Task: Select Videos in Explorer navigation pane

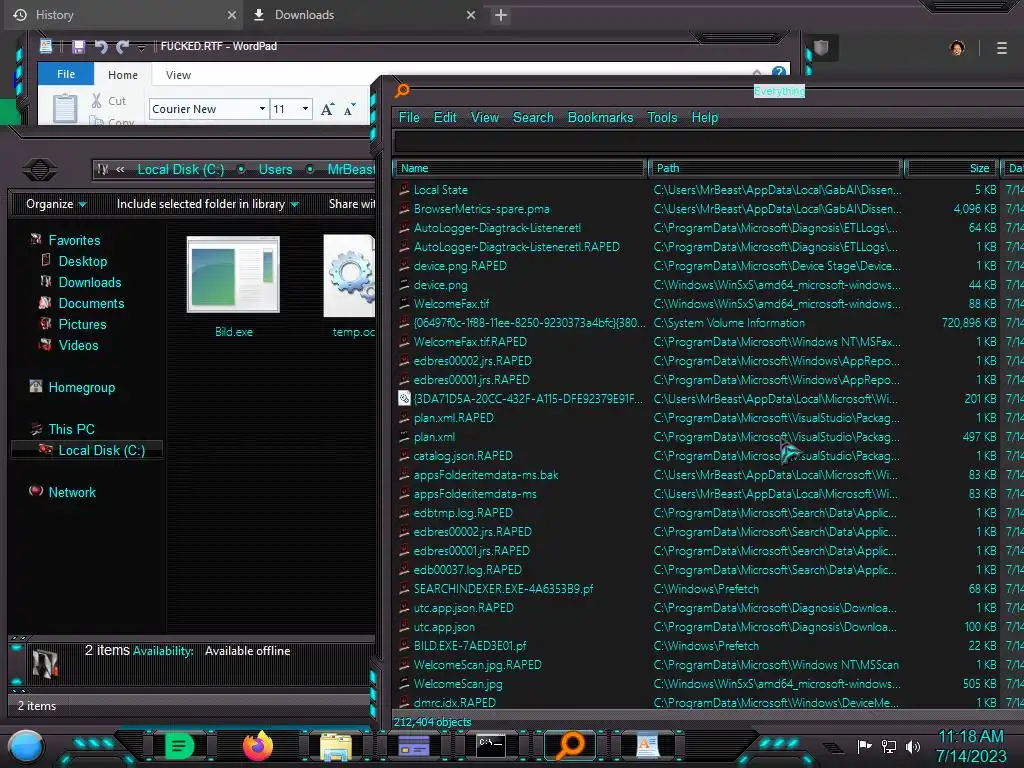Action: point(78,345)
